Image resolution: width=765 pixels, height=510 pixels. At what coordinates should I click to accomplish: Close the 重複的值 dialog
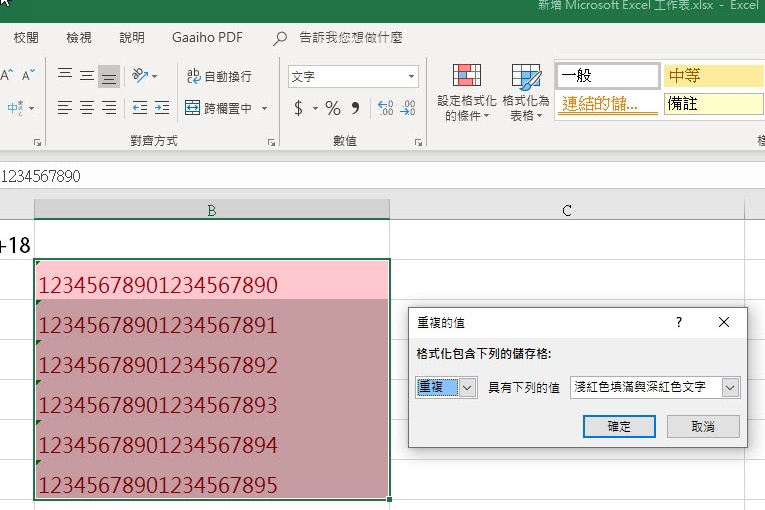(x=724, y=322)
